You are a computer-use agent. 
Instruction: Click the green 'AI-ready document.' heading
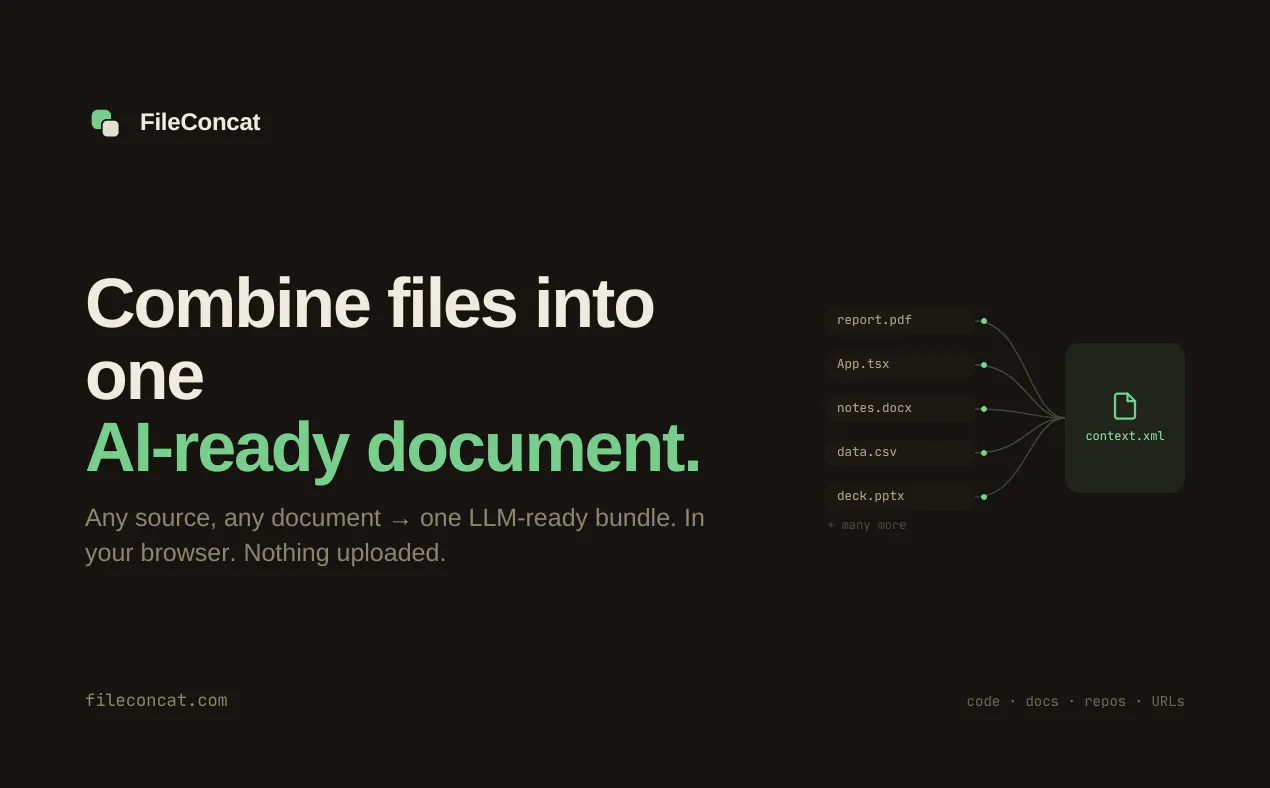coord(393,447)
